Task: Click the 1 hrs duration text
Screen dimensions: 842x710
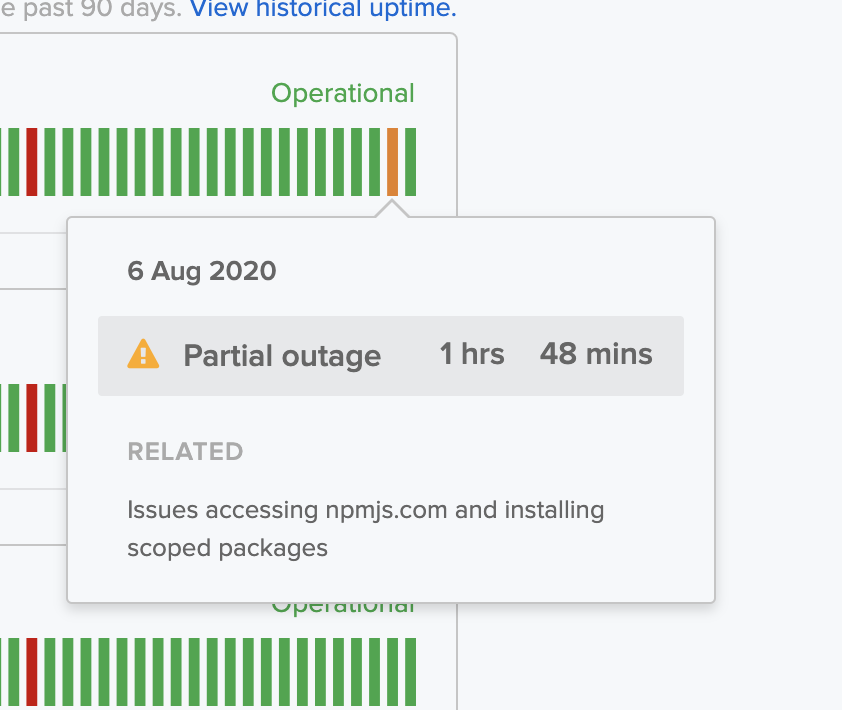Action: point(470,354)
